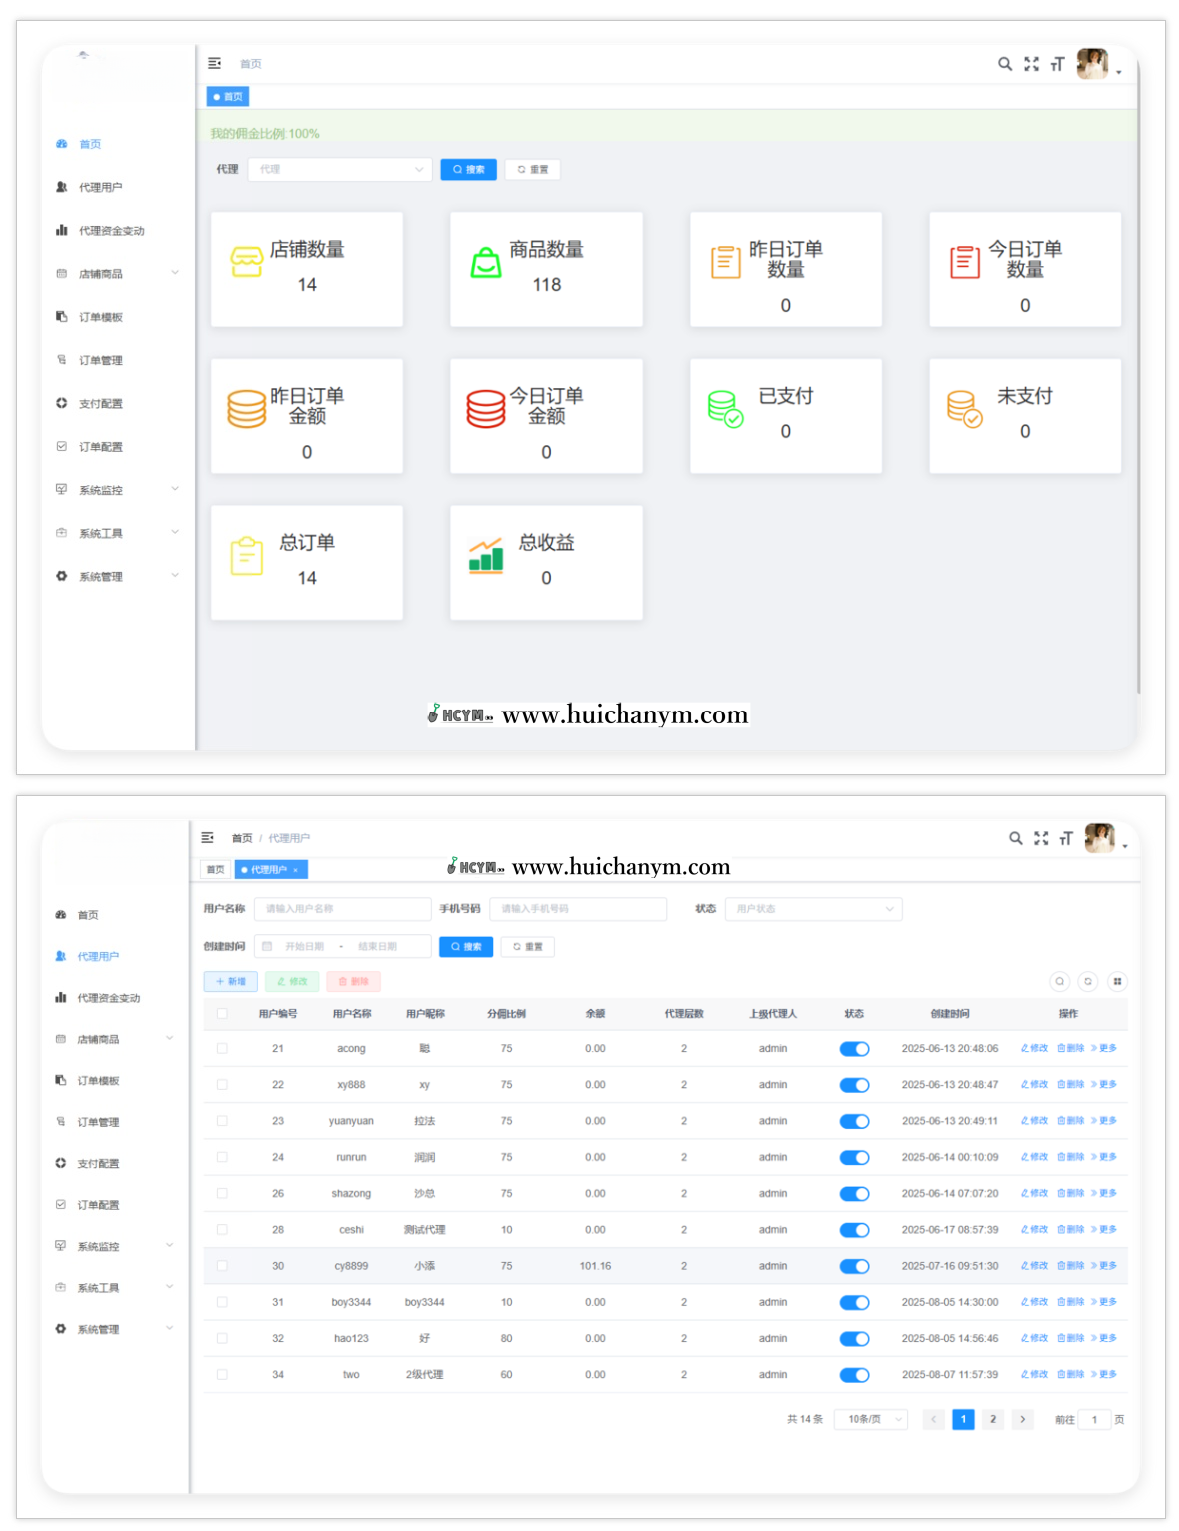This screenshot has width=1179, height=1531.
Task: Open the 10条/页 page size dropdown
Action: click(873, 1419)
